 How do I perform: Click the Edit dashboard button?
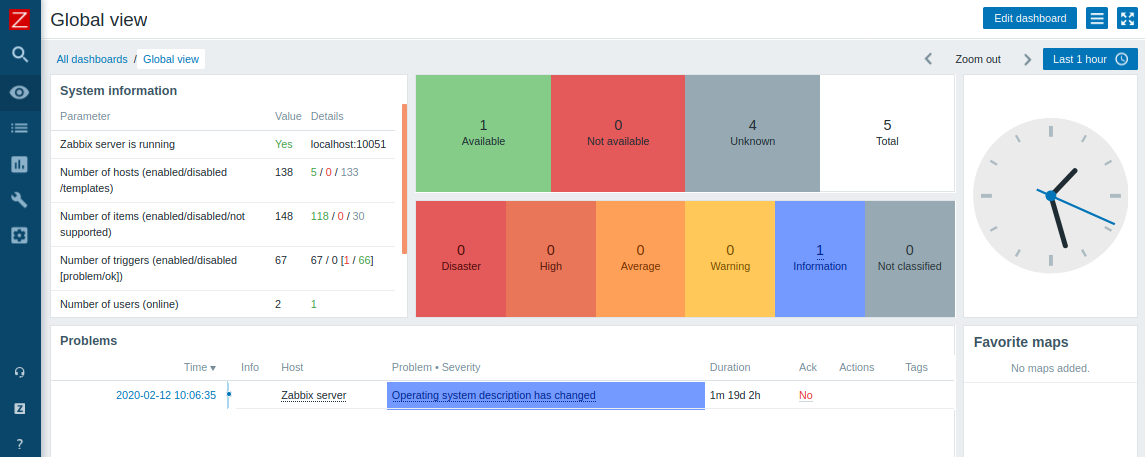1030,18
